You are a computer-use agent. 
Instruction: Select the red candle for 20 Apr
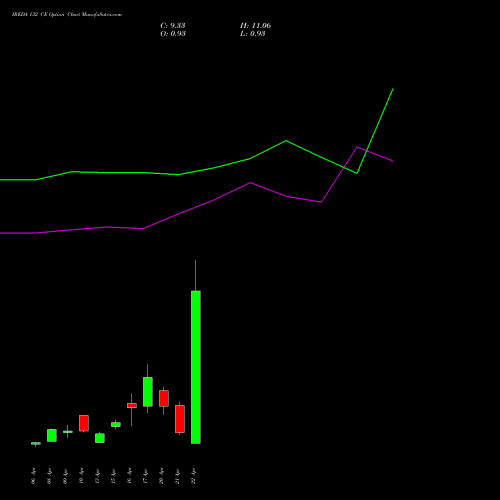coord(164,398)
